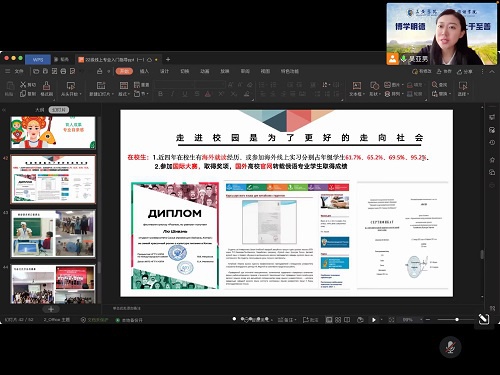Click the Text Box tool icon
This screenshot has width=500, height=375.
click(357, 85)
